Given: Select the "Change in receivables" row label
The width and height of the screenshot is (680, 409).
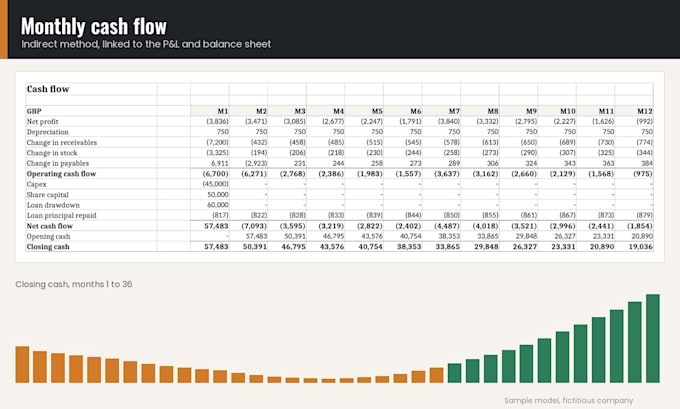Looking at the screenshot, I should (62, 142).
